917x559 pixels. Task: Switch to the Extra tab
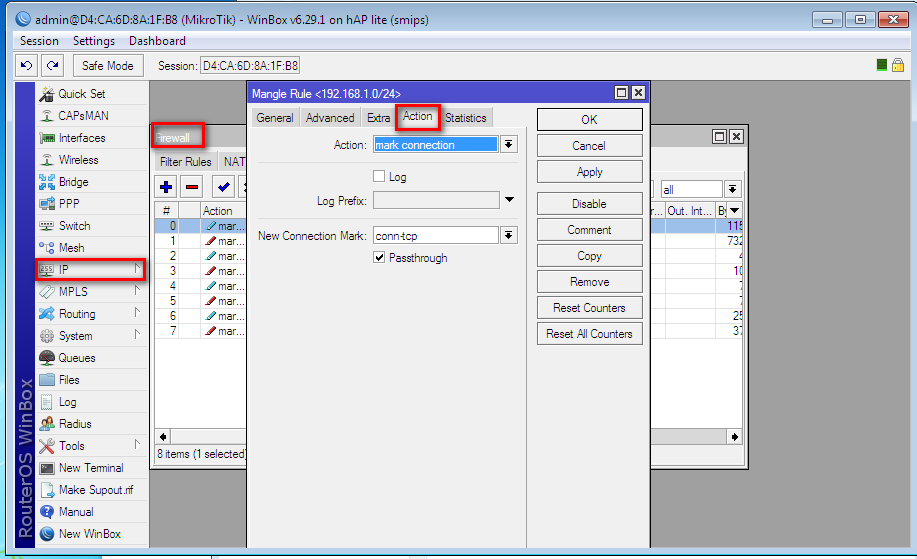(378, 118)
